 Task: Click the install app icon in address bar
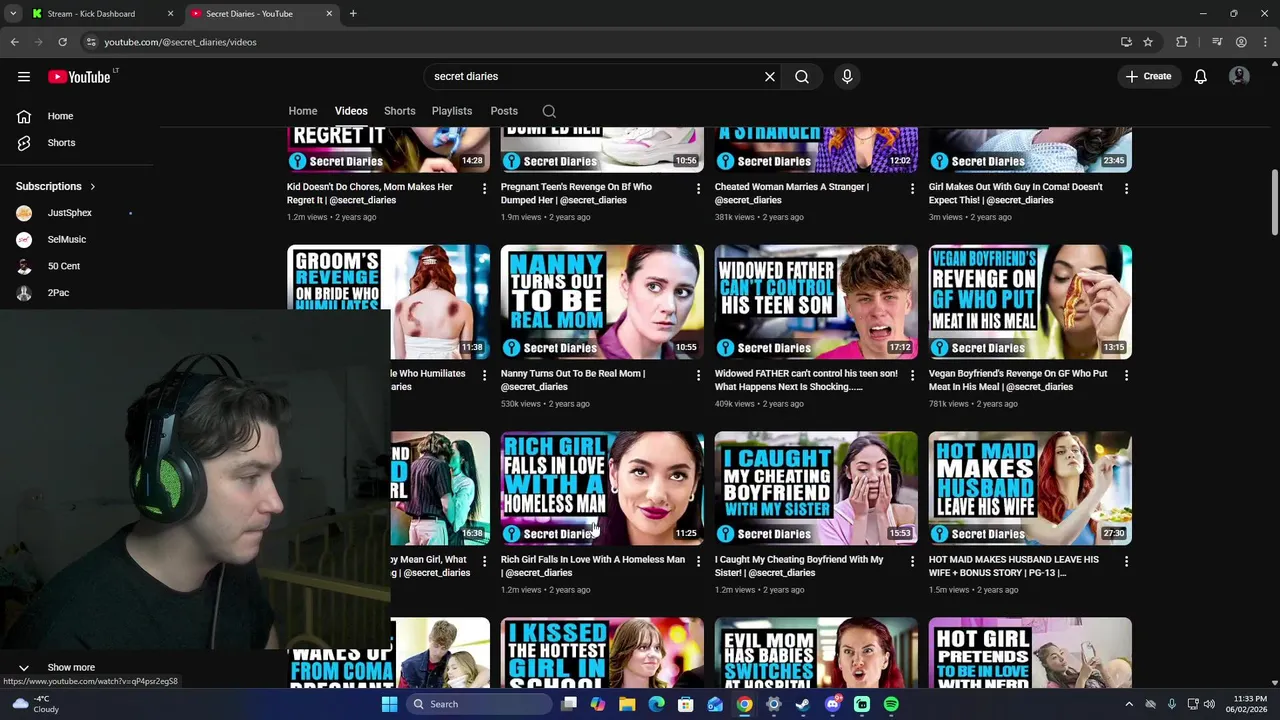click(x=1126, y=42)
